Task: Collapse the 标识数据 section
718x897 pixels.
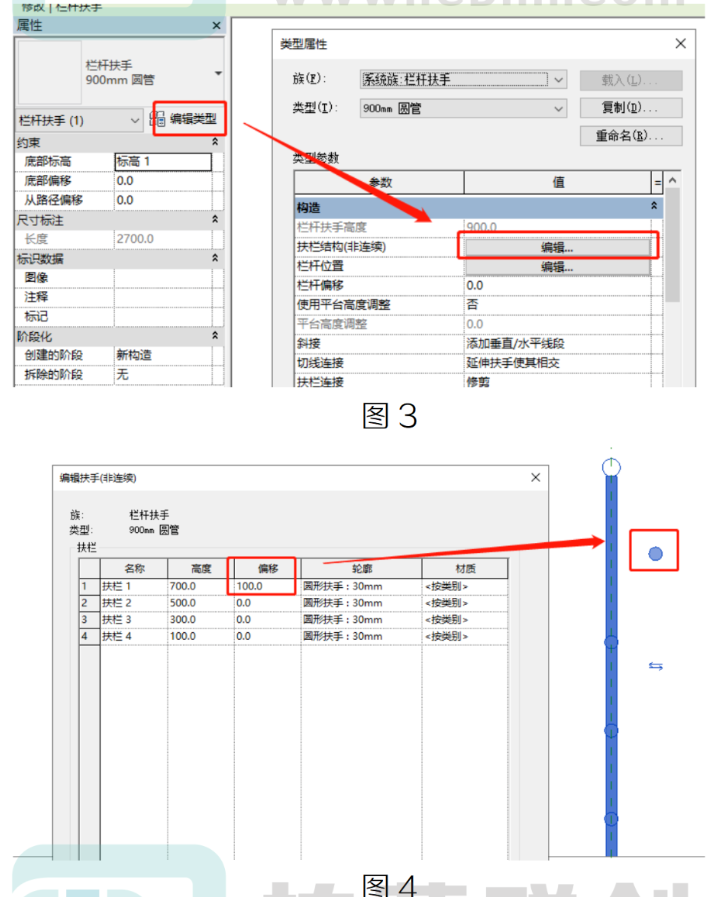Action: (215, 258)
